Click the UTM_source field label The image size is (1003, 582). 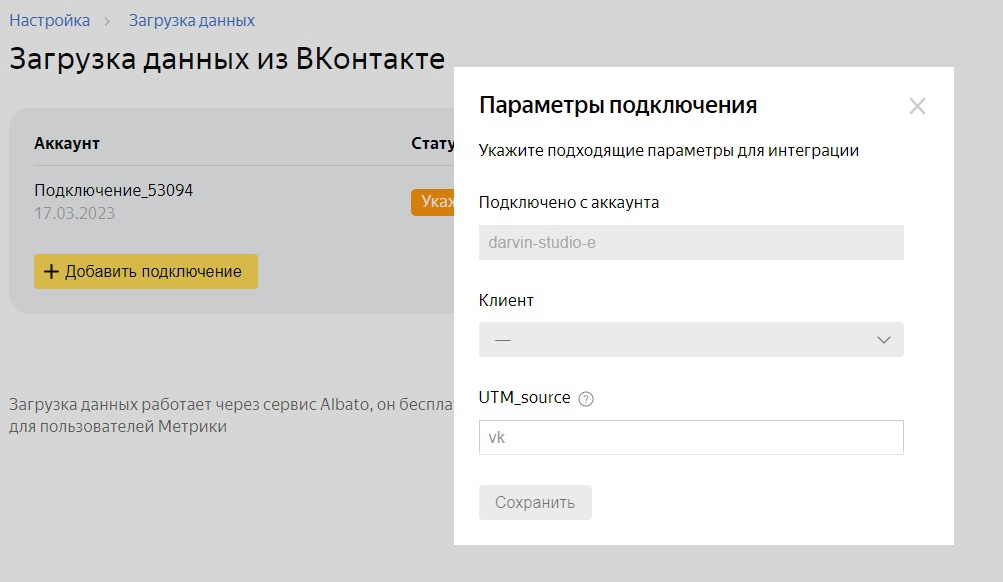click(x=524, y=398)
